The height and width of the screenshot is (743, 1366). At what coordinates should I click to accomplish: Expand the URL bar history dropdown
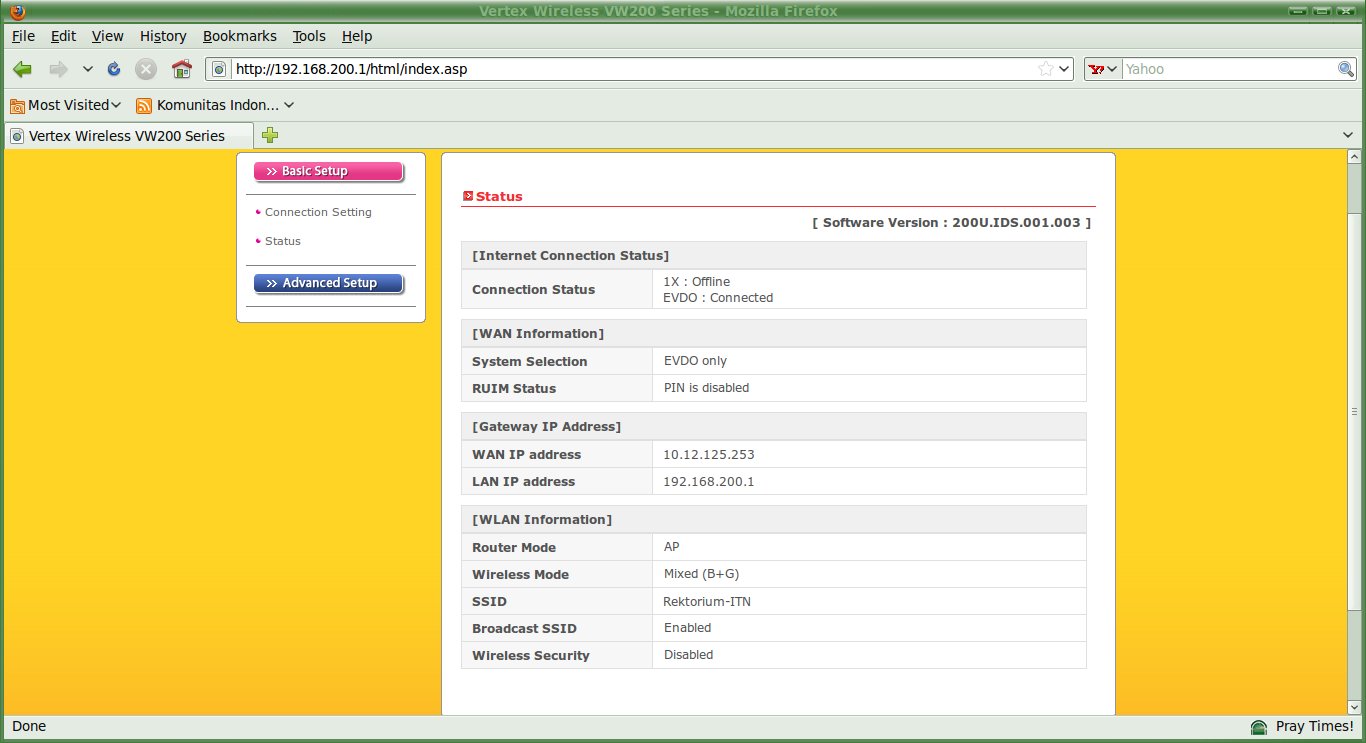tap(1064, 69)
